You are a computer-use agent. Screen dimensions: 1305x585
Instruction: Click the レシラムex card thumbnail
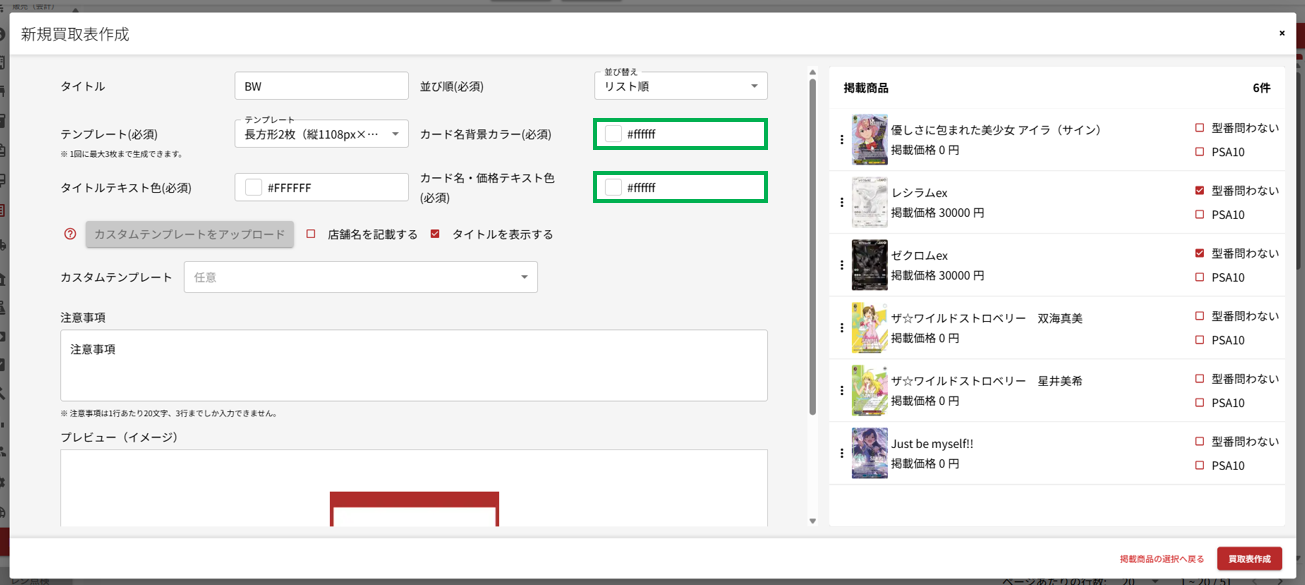pyautogui.click(x=869, y=203)
